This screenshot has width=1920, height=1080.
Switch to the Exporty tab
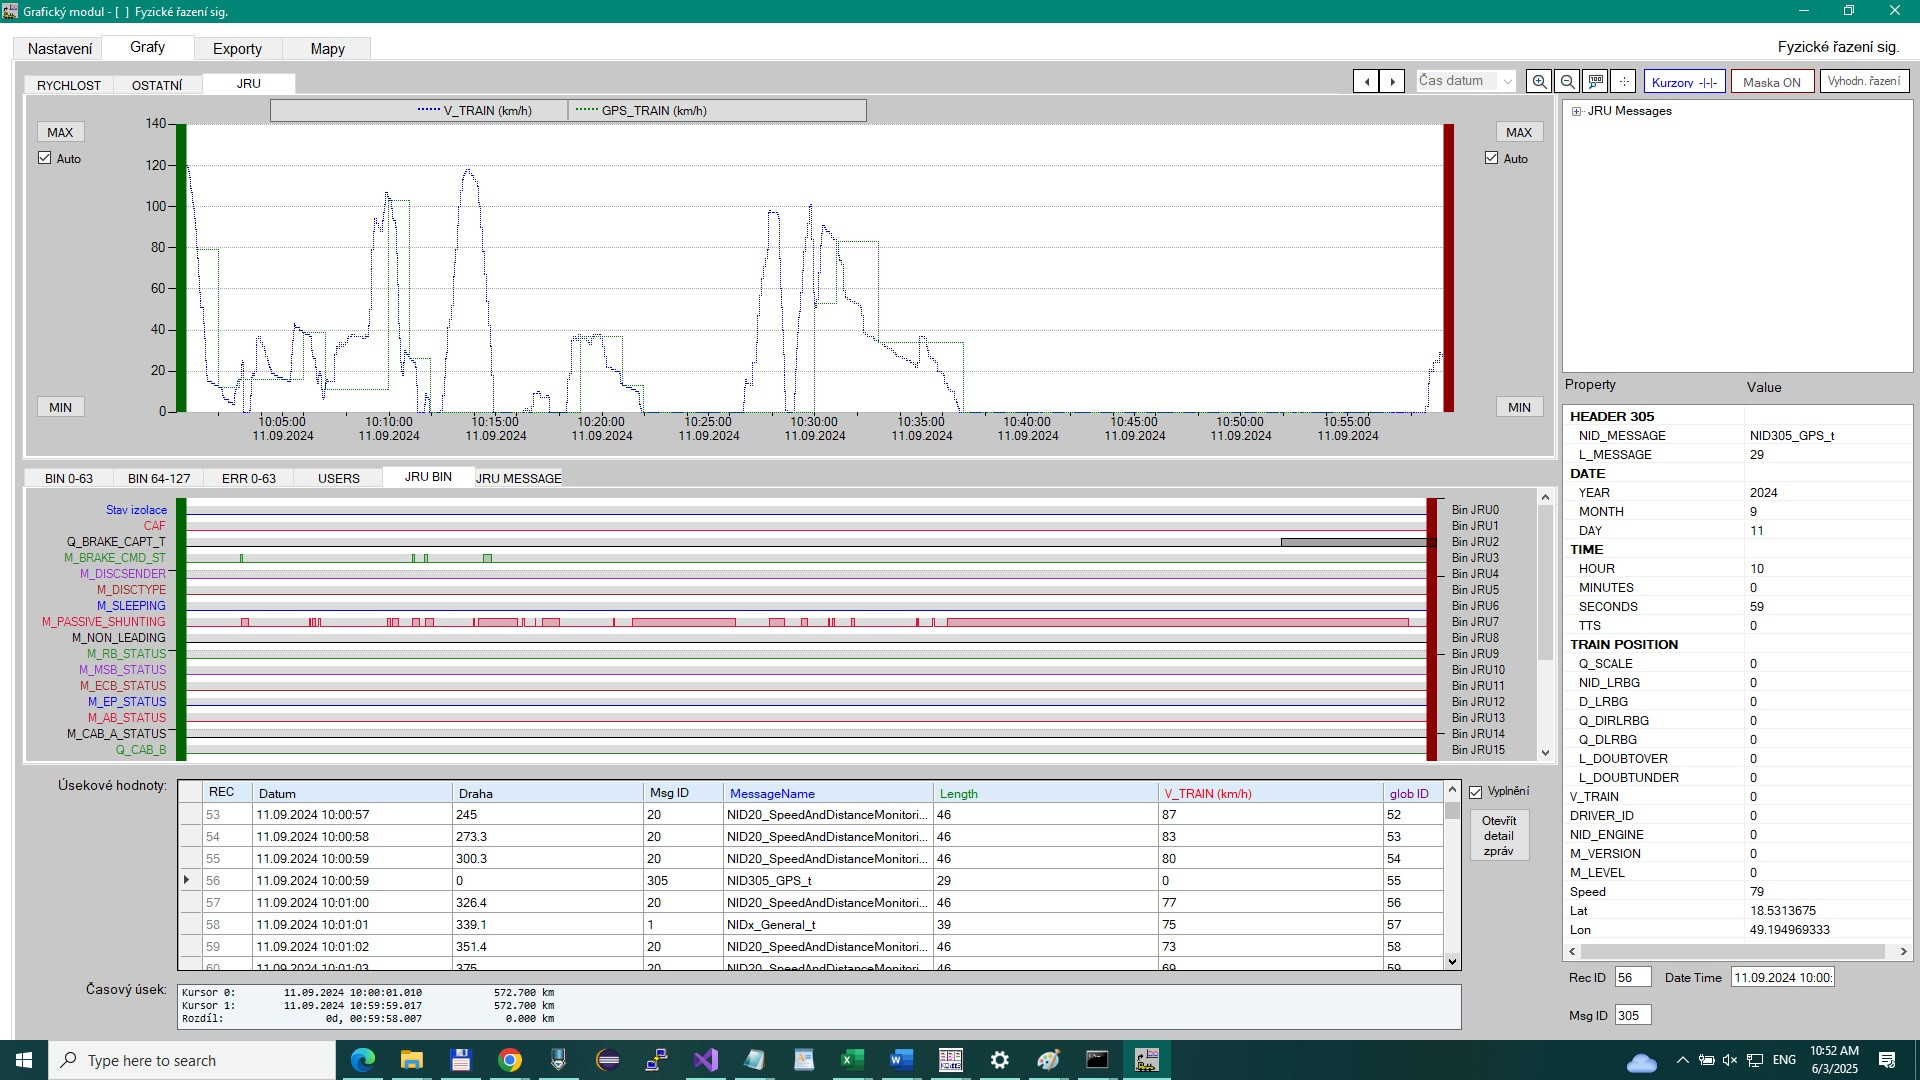(237, 48)
